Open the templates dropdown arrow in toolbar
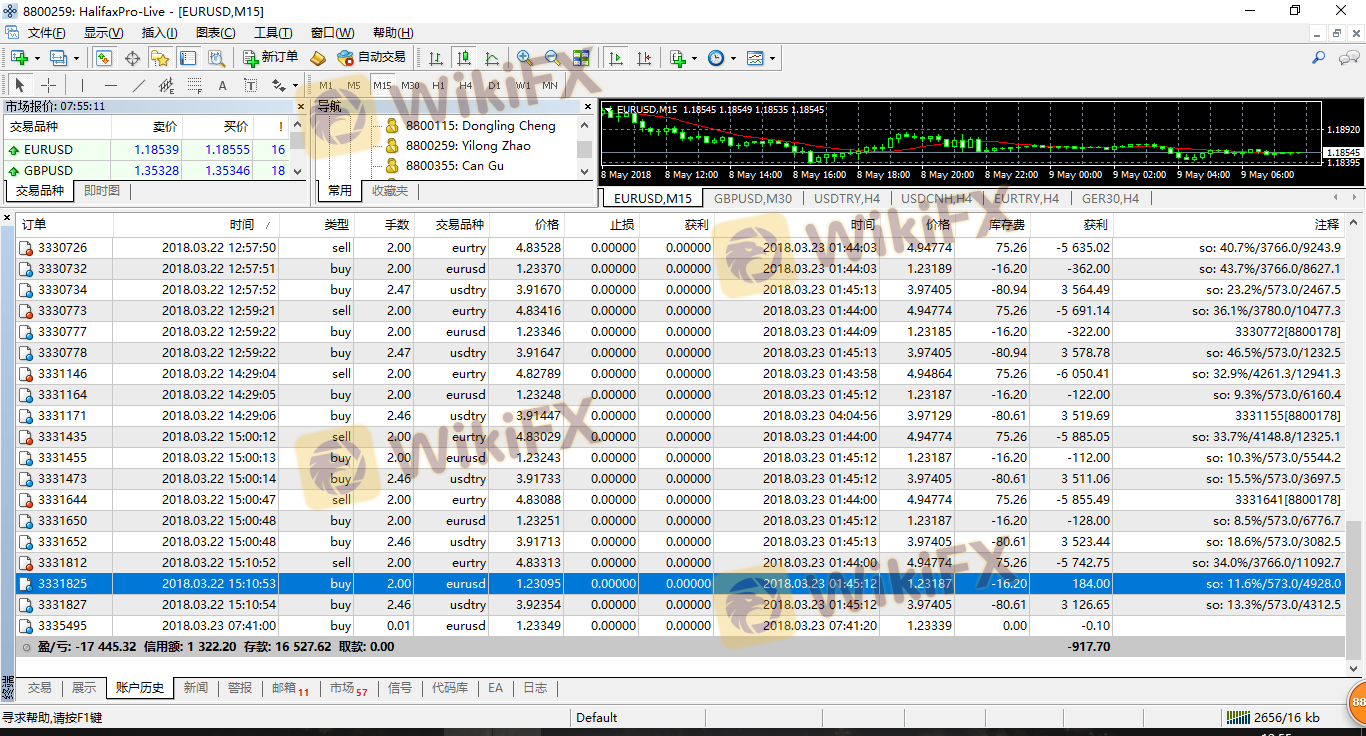 point(772,58)
